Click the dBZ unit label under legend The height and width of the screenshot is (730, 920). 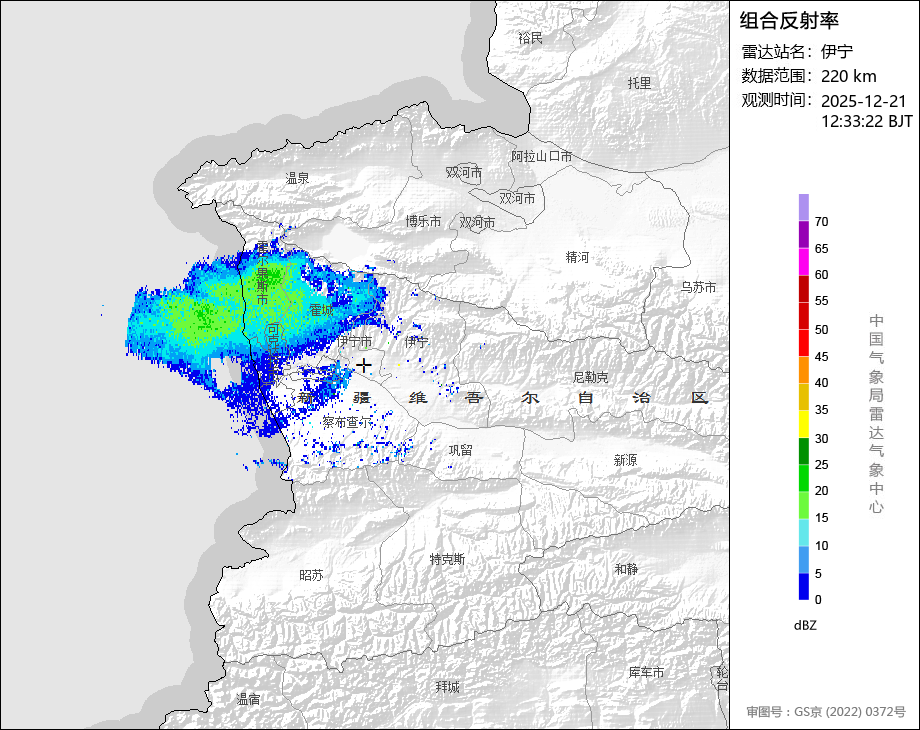pos(805,626)
